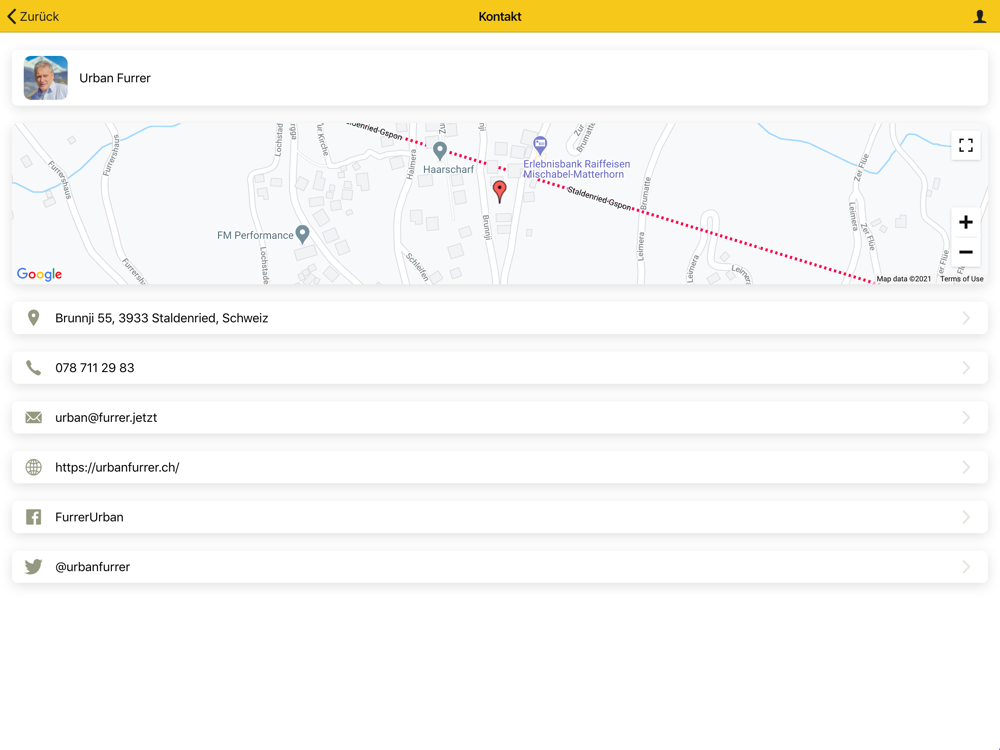Click the Kontakt header title
Viewport: 1000px width, 750px height.
(500, 17)
